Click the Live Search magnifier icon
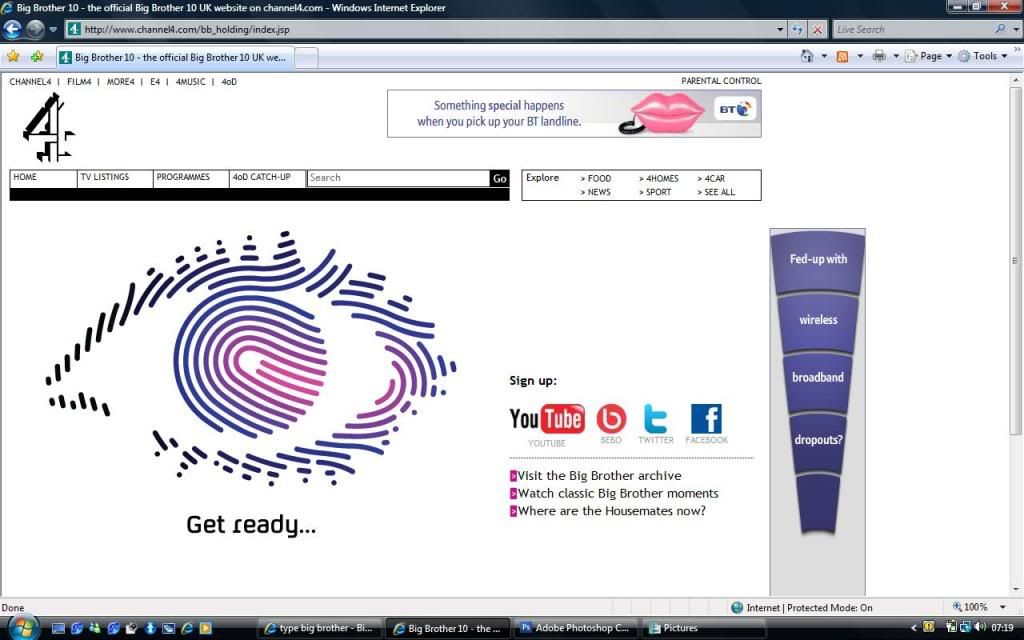 pos(1000,29)
